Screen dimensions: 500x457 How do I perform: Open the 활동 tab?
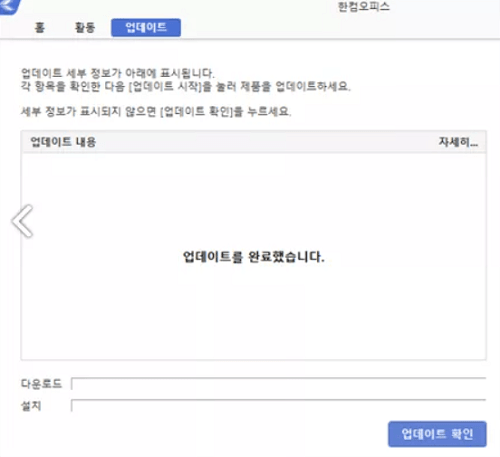coord(85,27)
